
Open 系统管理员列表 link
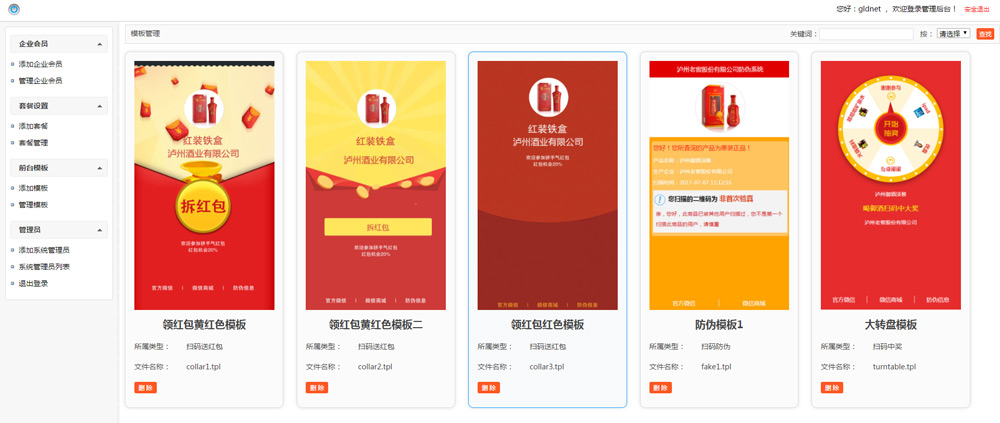[x=44, y=267]
